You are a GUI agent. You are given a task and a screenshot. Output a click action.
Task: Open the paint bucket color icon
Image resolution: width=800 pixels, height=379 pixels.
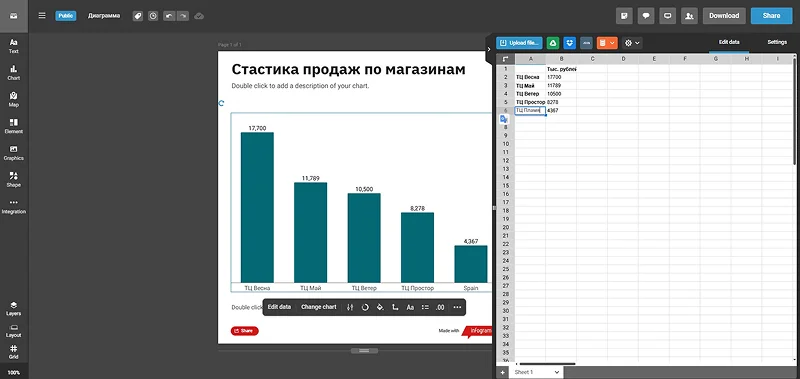[380, 307]
